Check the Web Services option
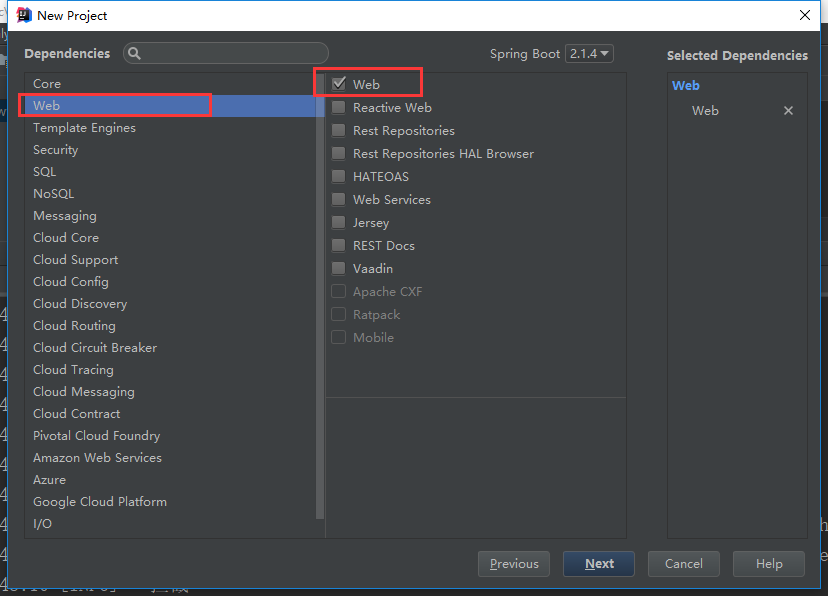The image size is (828, 596). pos(338,200)
